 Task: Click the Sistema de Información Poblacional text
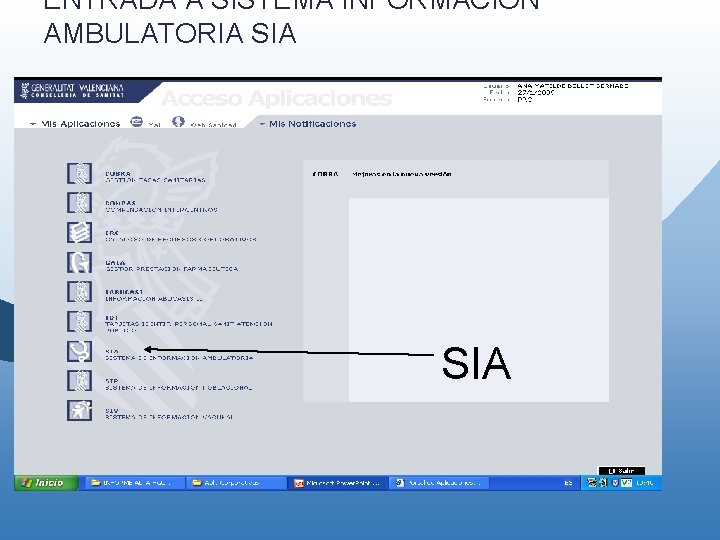[x=179, y=388]
